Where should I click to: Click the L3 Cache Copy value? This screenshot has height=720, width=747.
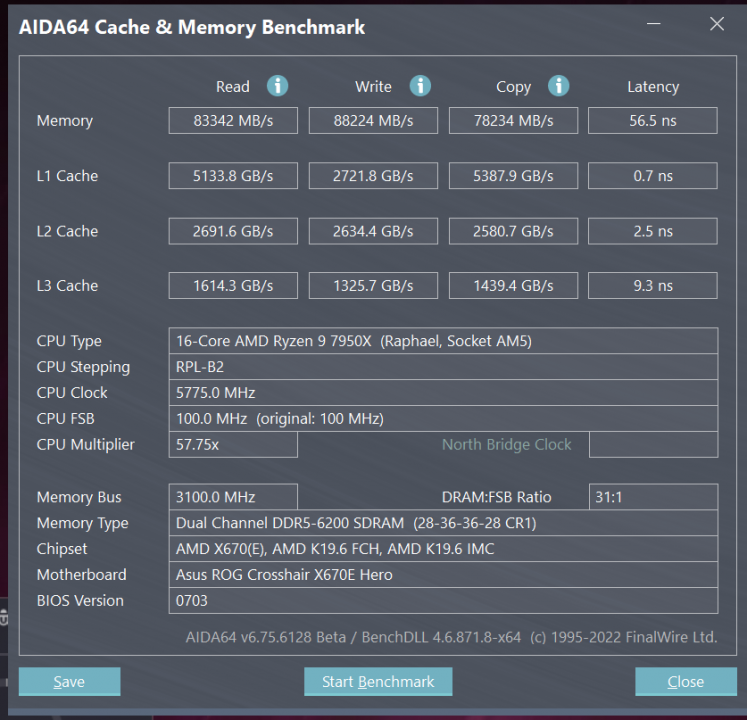(513, 286)
